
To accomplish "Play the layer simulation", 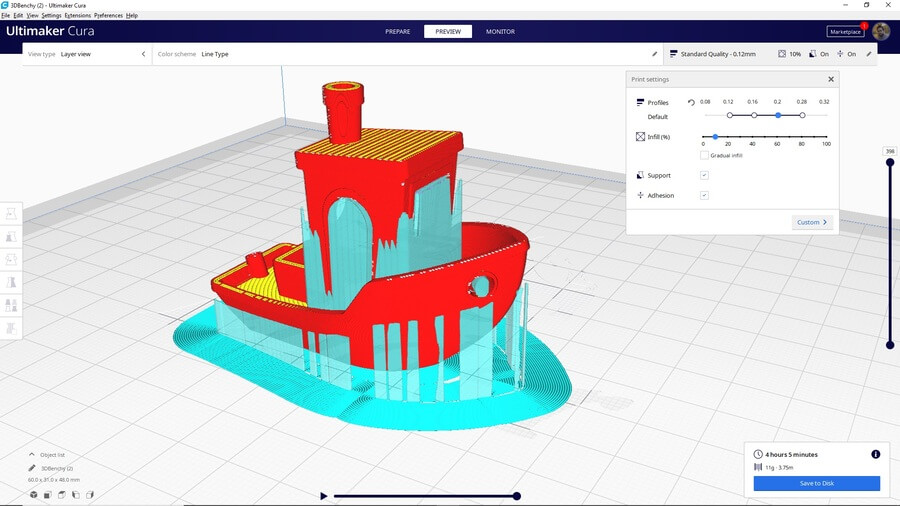I will point(323,496).
